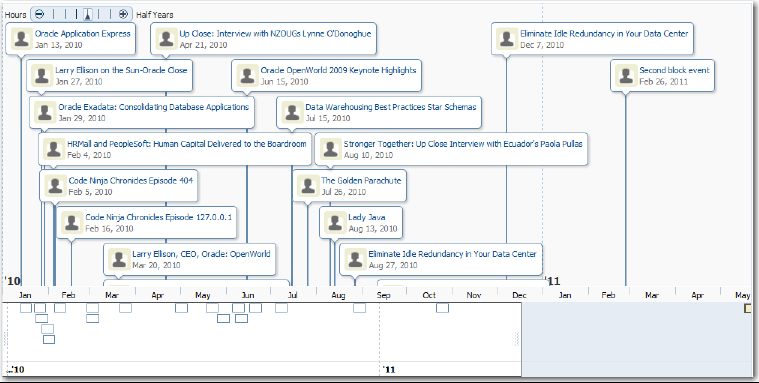Viewport: 759px width, 383px height.
Task: Click the overview marker box under Aug
Action: point(359,308)
